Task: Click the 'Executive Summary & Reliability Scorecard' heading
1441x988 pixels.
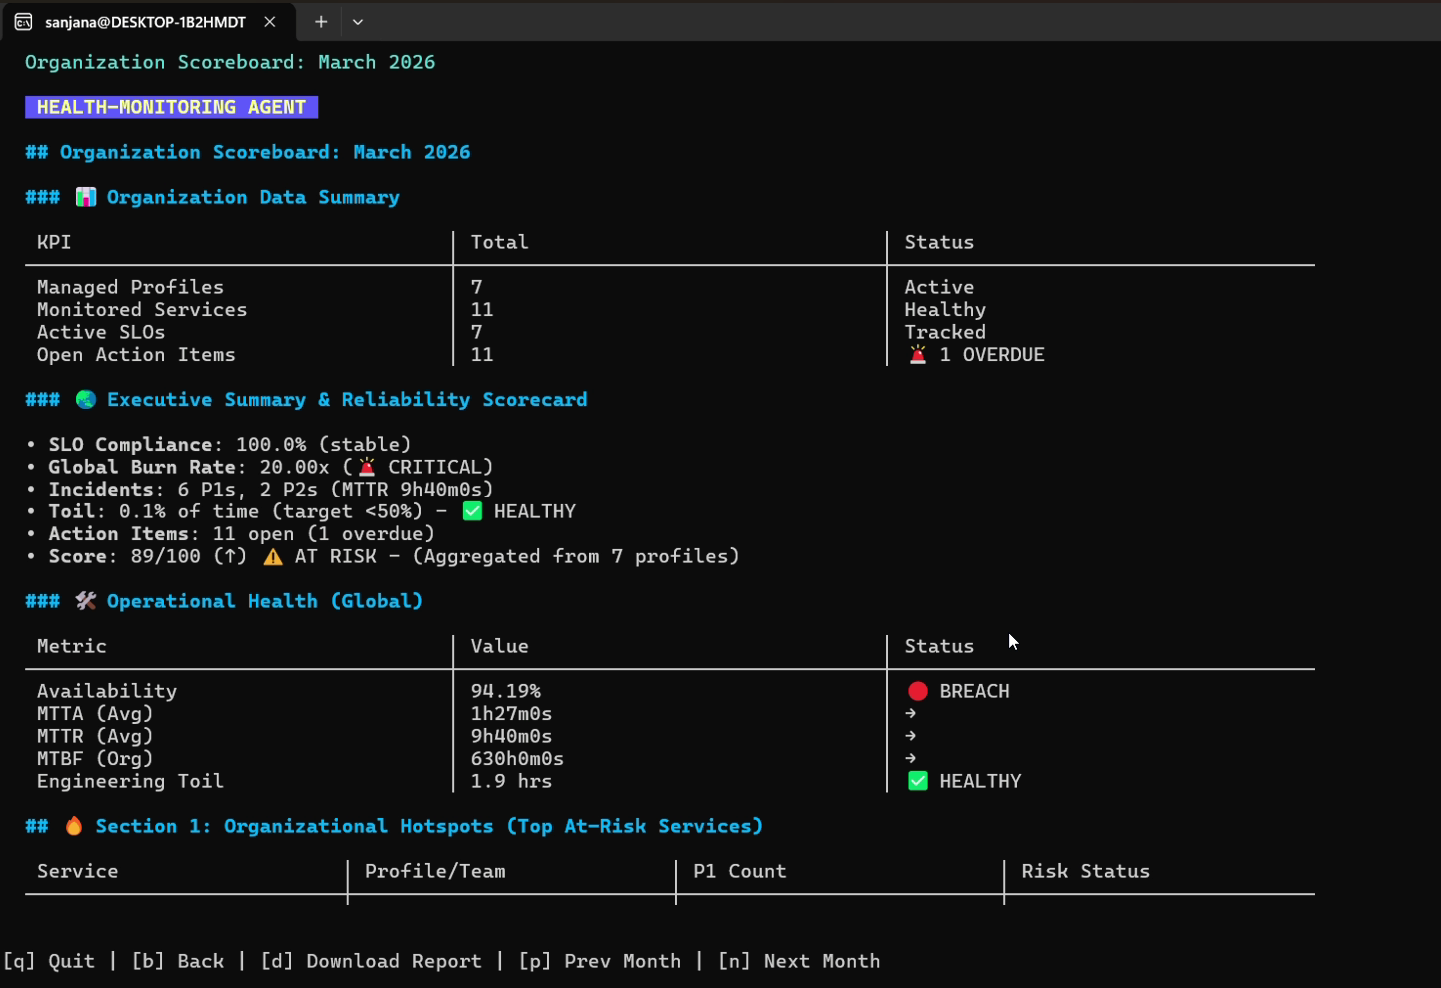Action: (347, 399)
